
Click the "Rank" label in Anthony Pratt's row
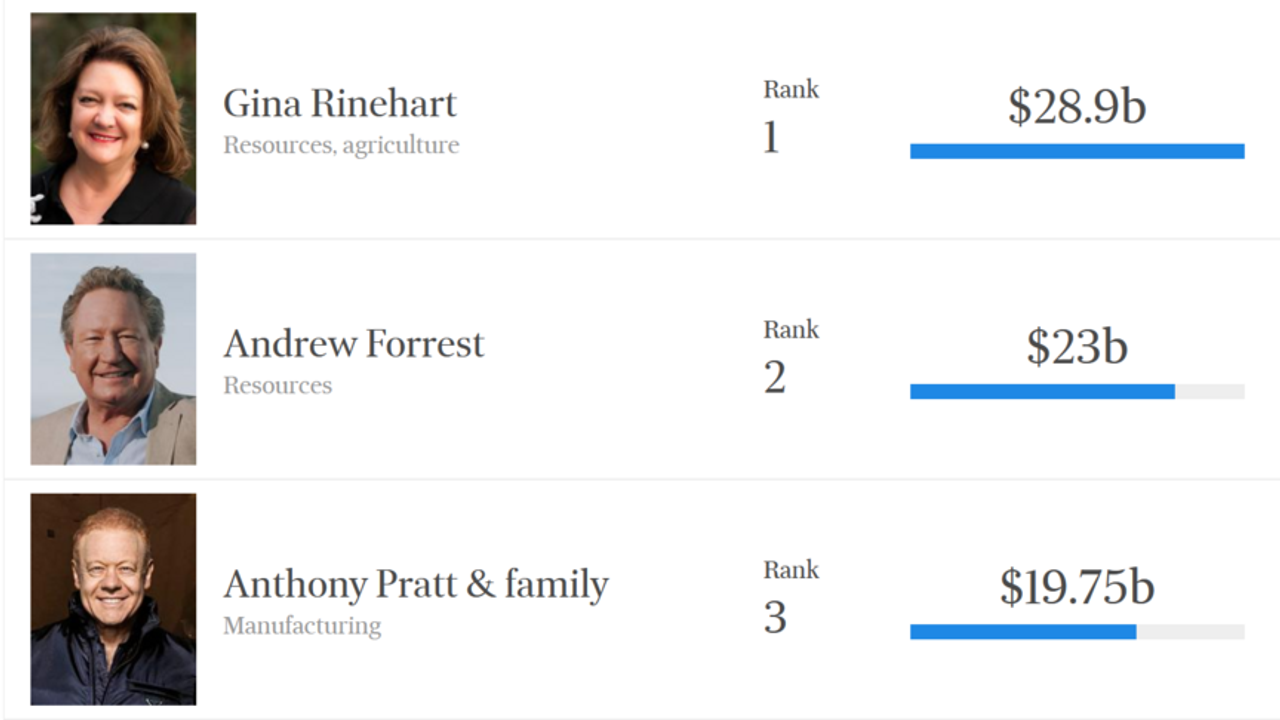(791, 570)
